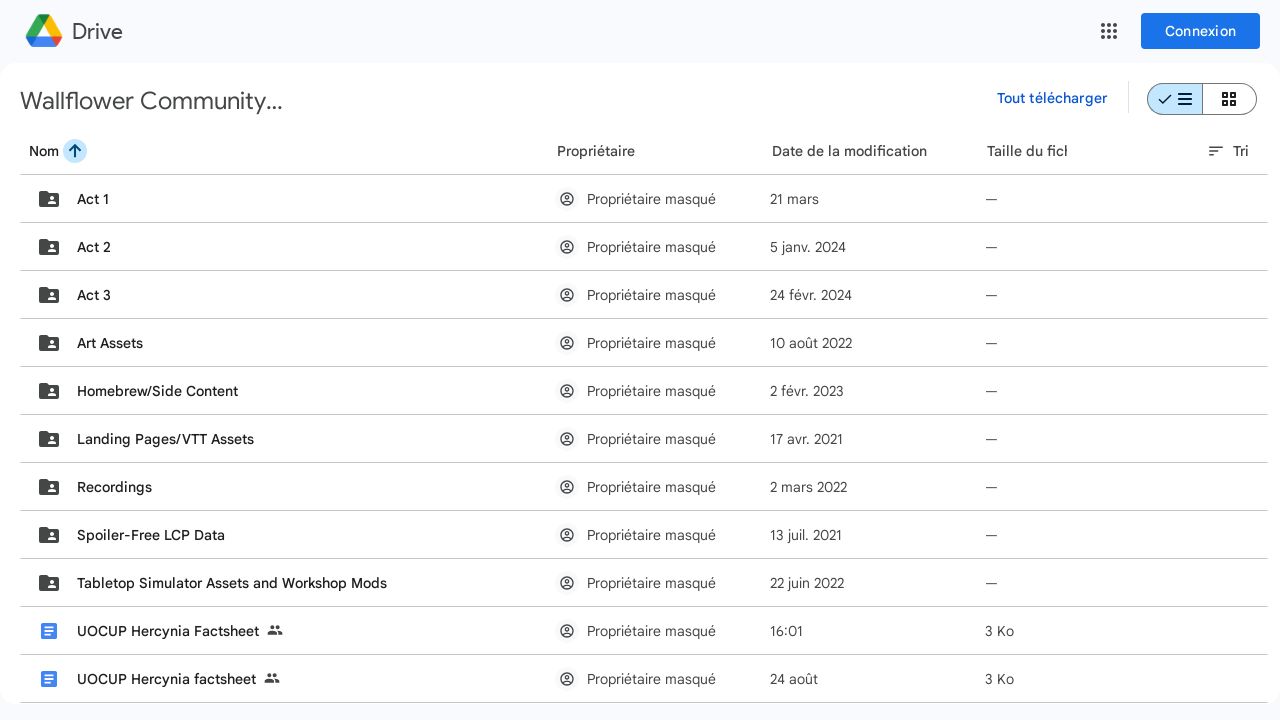Screen dimensions: 1280x720
Task: Click the Recordings folder icon
Action: (49, 487)
